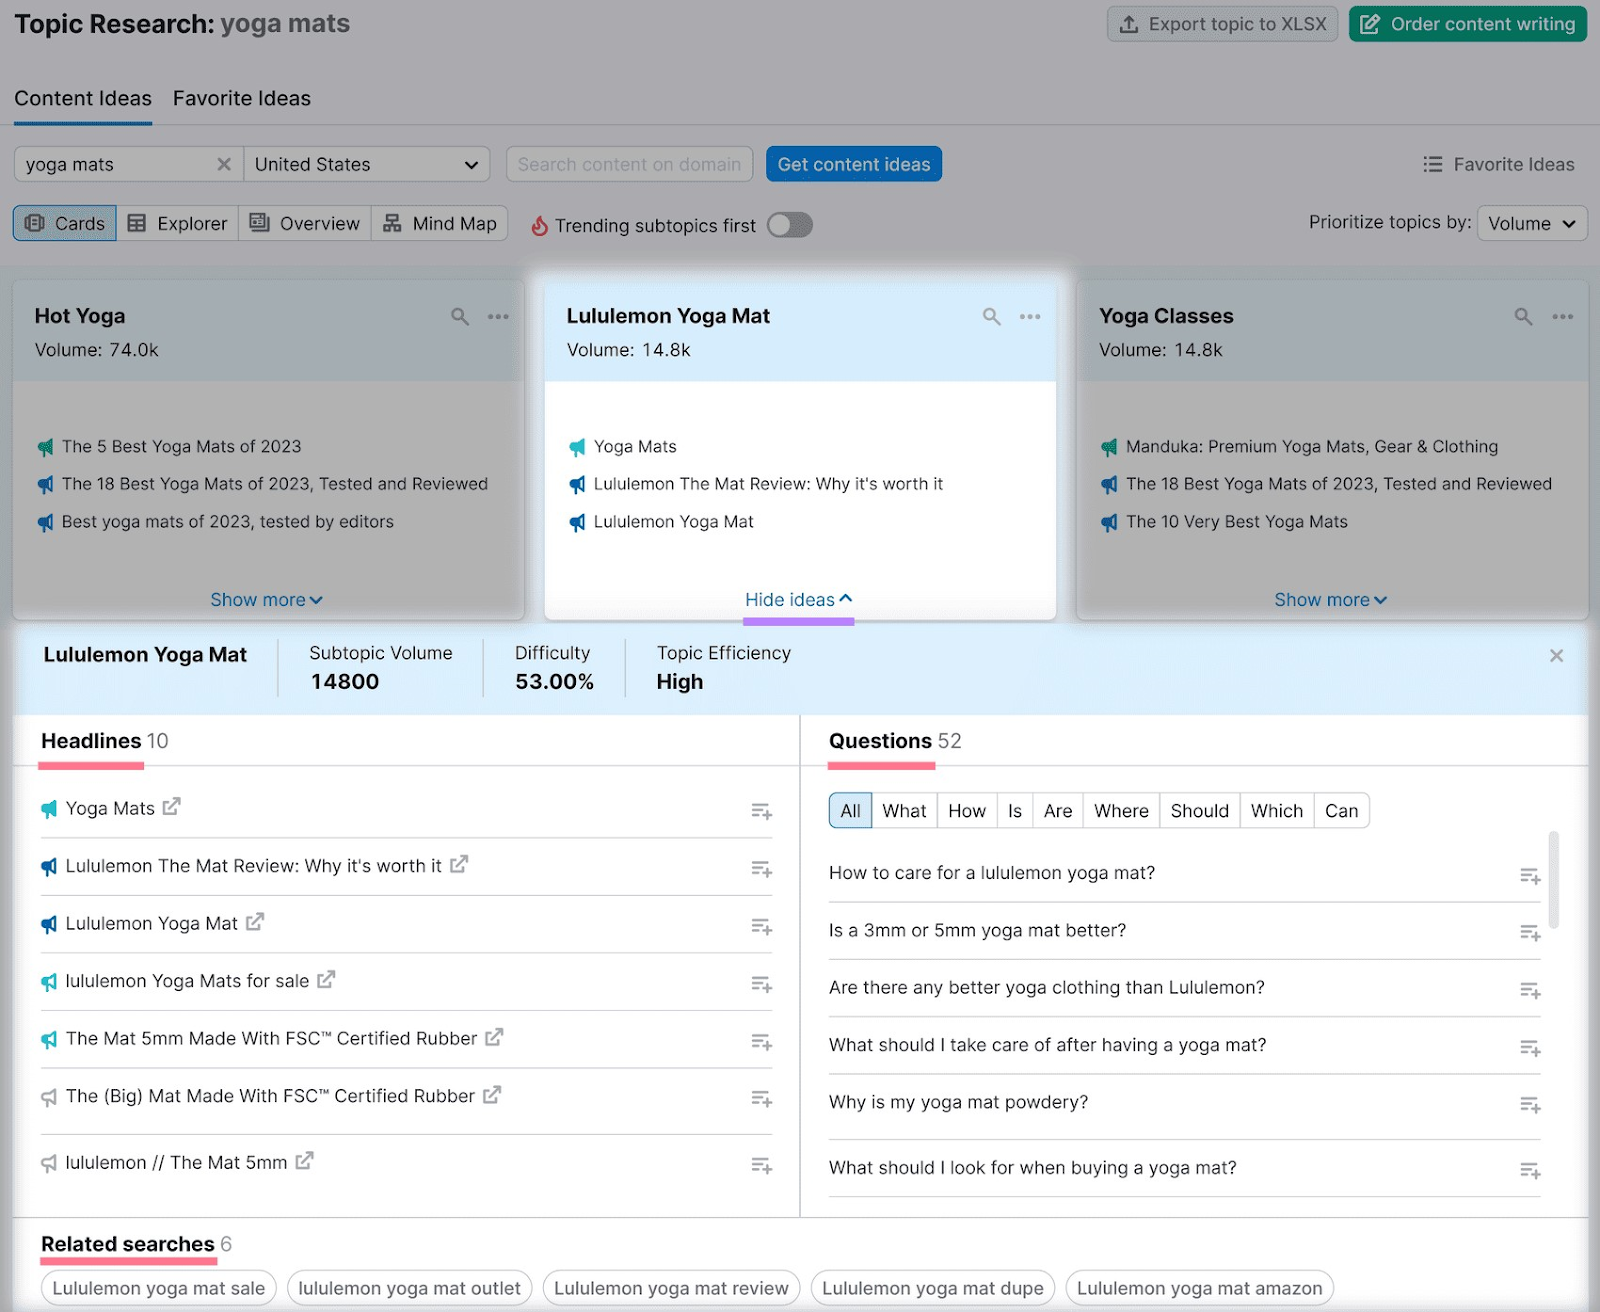Click Export topic to XLSX button
This screenshot has width=1600, height=1312.
click(1222, 24)
